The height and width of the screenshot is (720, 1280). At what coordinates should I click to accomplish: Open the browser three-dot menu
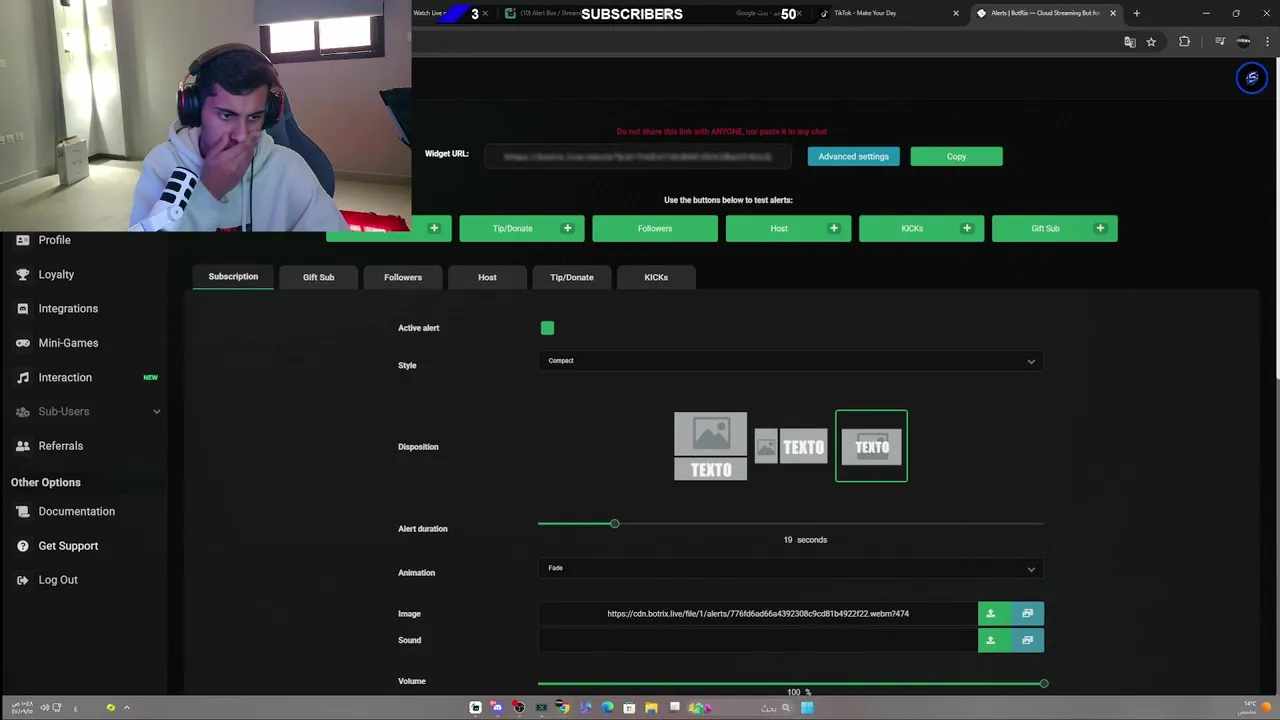click(1268, 42)
